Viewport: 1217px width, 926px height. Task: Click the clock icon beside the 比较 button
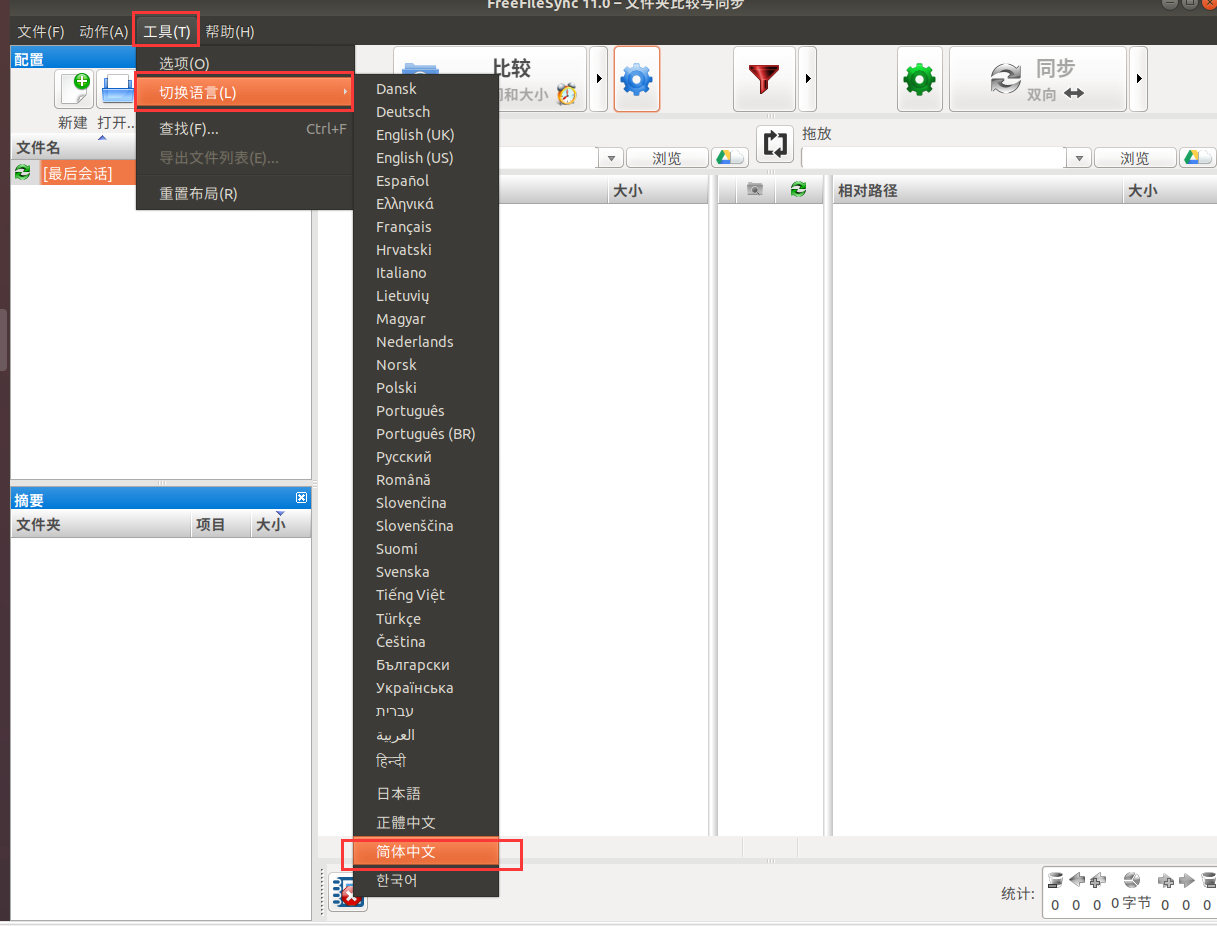tap(566, 92)
